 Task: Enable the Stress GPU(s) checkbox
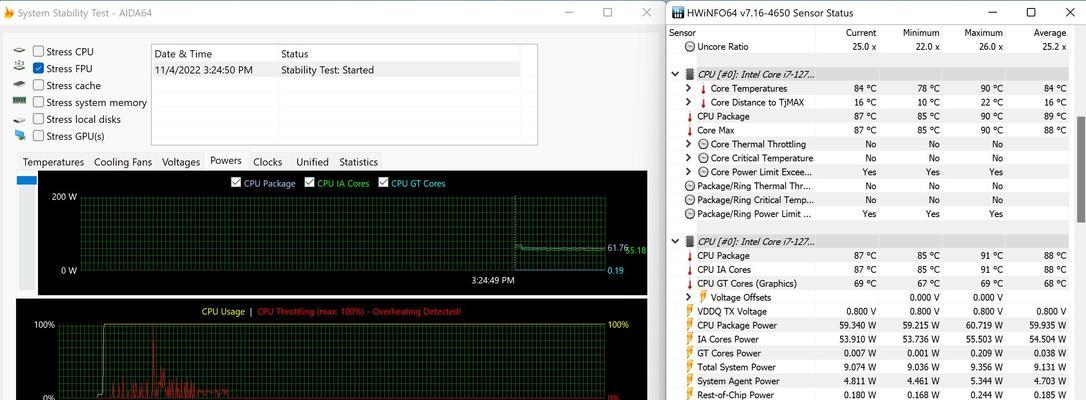39,136
